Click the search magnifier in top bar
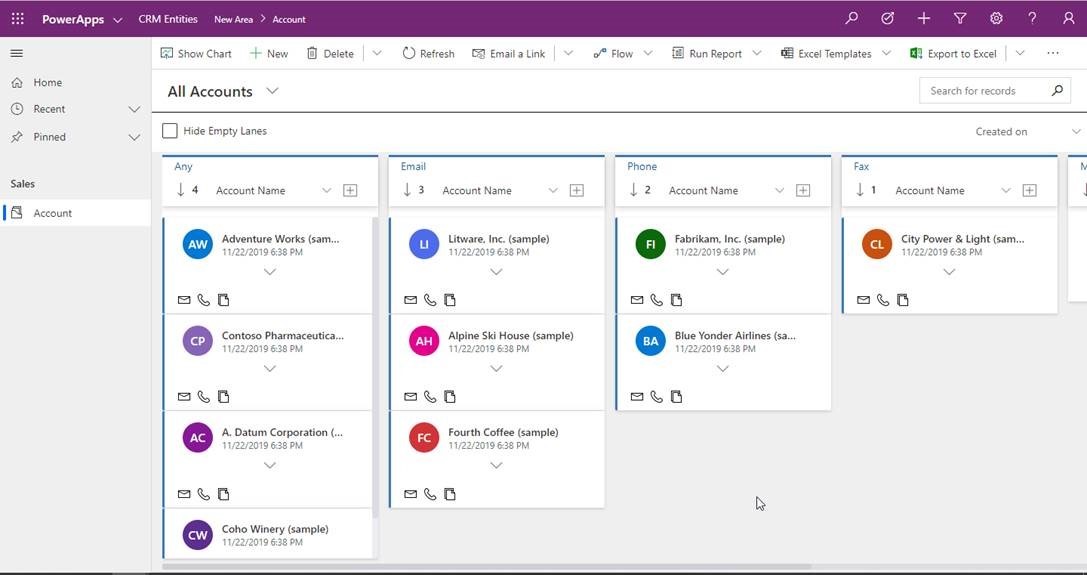Viewport: 1087px width, 575px height. [851, 19]
